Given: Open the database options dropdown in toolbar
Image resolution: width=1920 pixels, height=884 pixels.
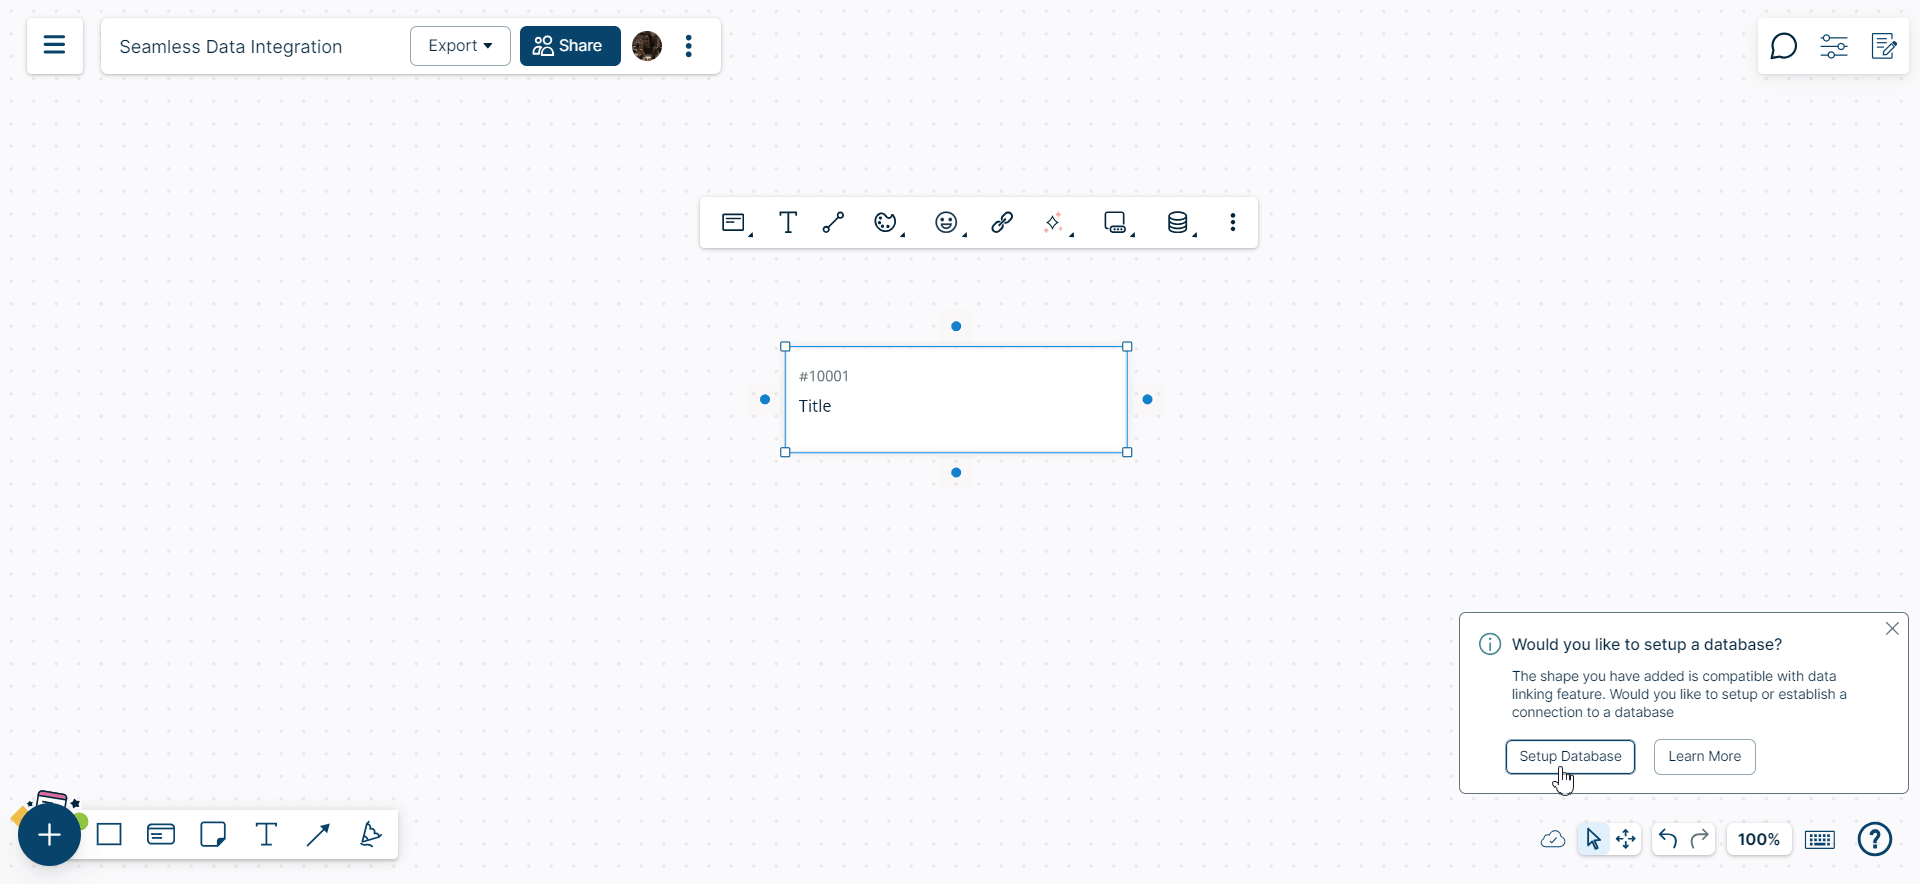Looking at the screenshot, I should coord(1179,222).
